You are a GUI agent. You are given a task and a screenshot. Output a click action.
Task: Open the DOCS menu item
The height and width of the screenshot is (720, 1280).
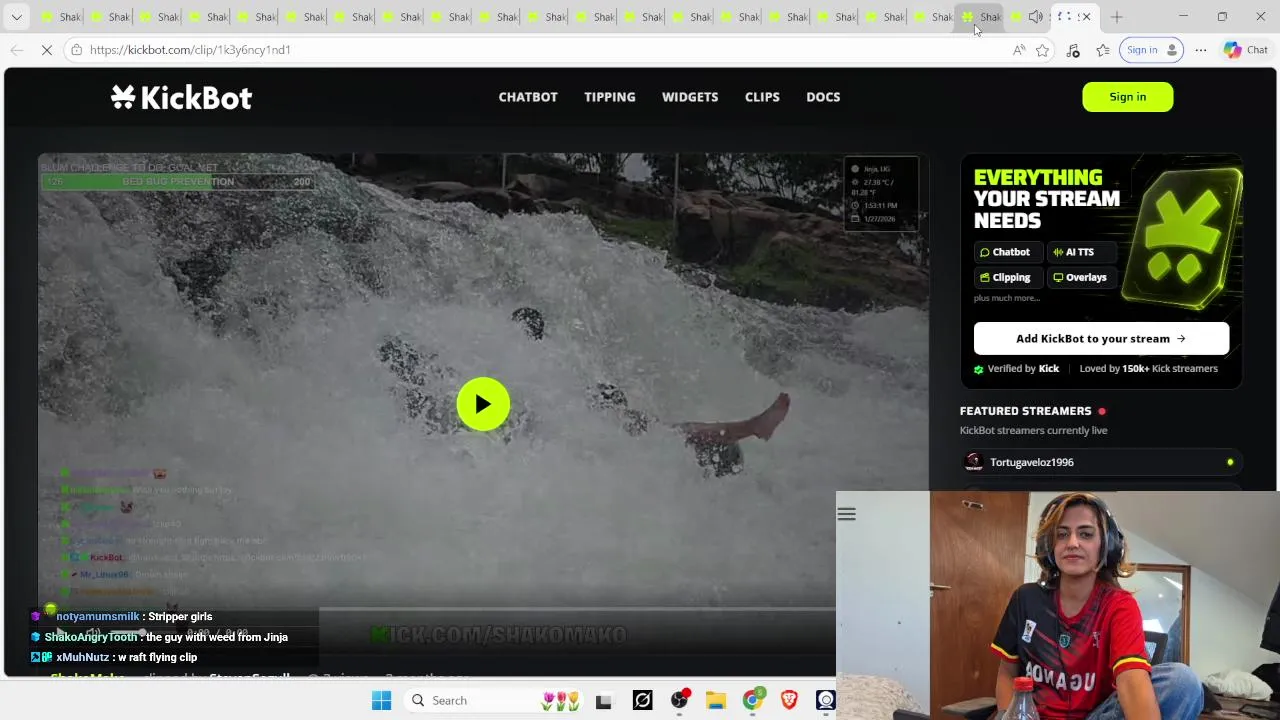(x=823, y=97)
